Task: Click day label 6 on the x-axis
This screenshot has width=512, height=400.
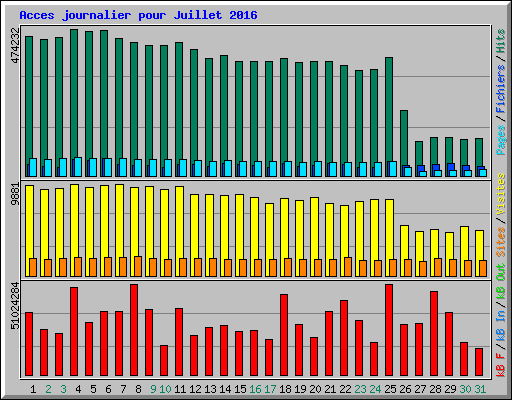Action: point(108,389)
